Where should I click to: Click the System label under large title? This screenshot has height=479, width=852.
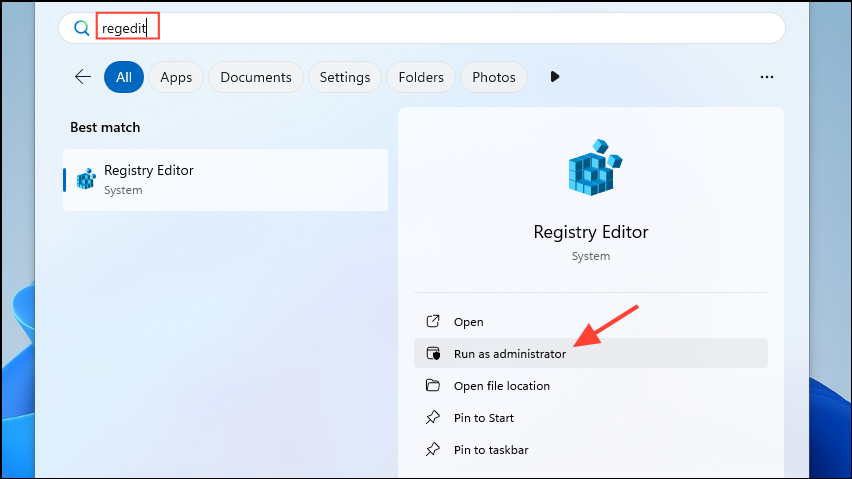591,256
